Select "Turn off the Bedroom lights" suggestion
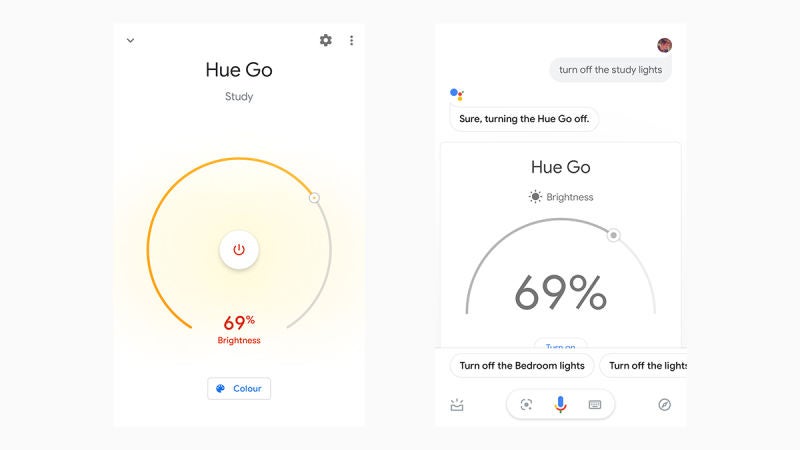The width and height of the screenshot is (800, 450). pos(522,365)
